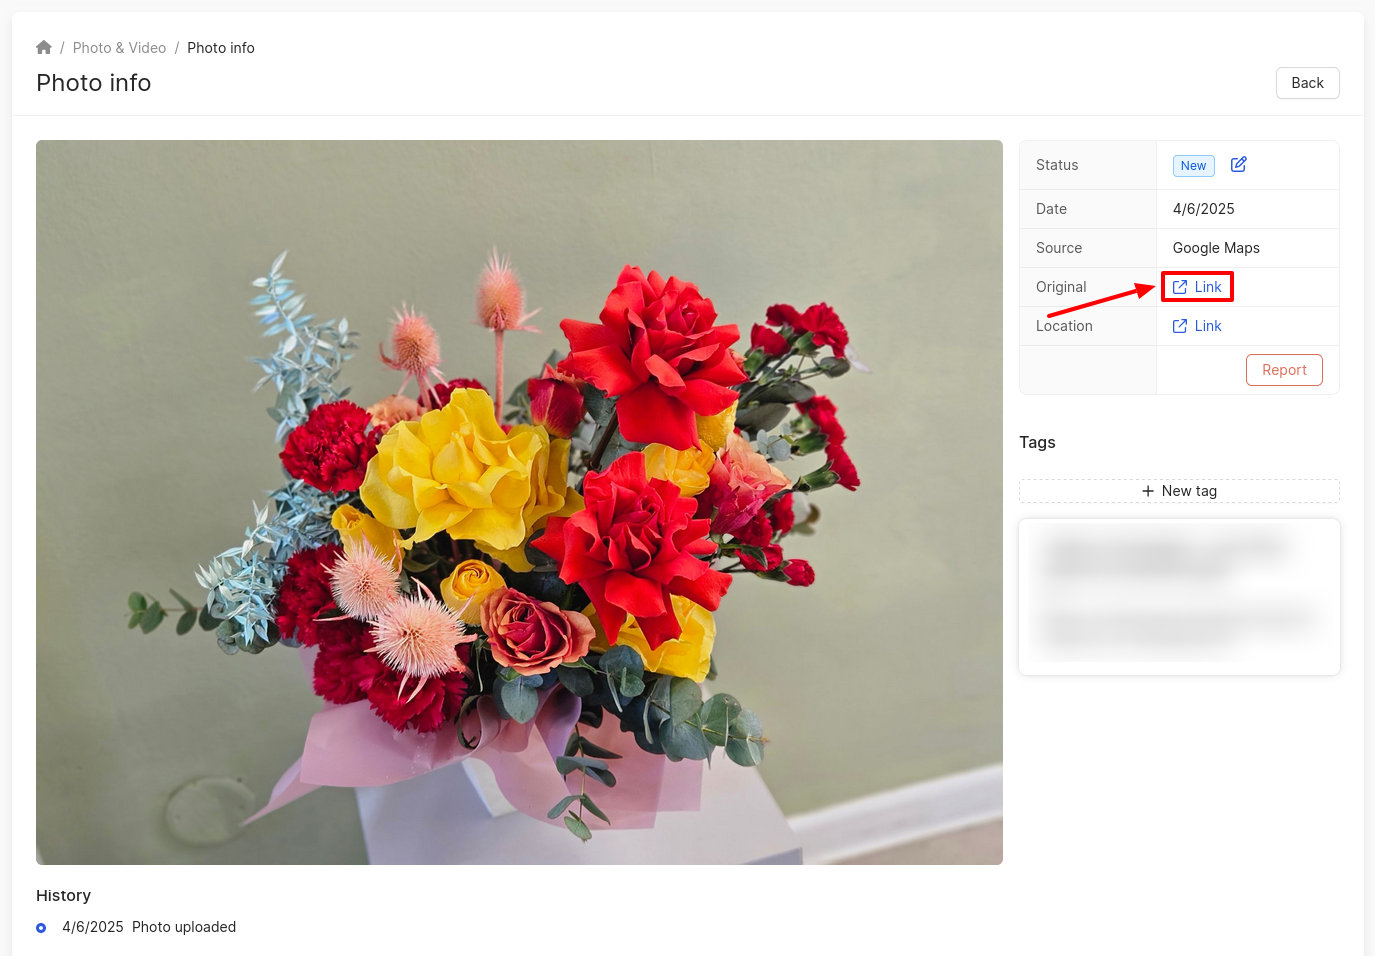Add a tag using New tag label

[x=1189, y=491]
